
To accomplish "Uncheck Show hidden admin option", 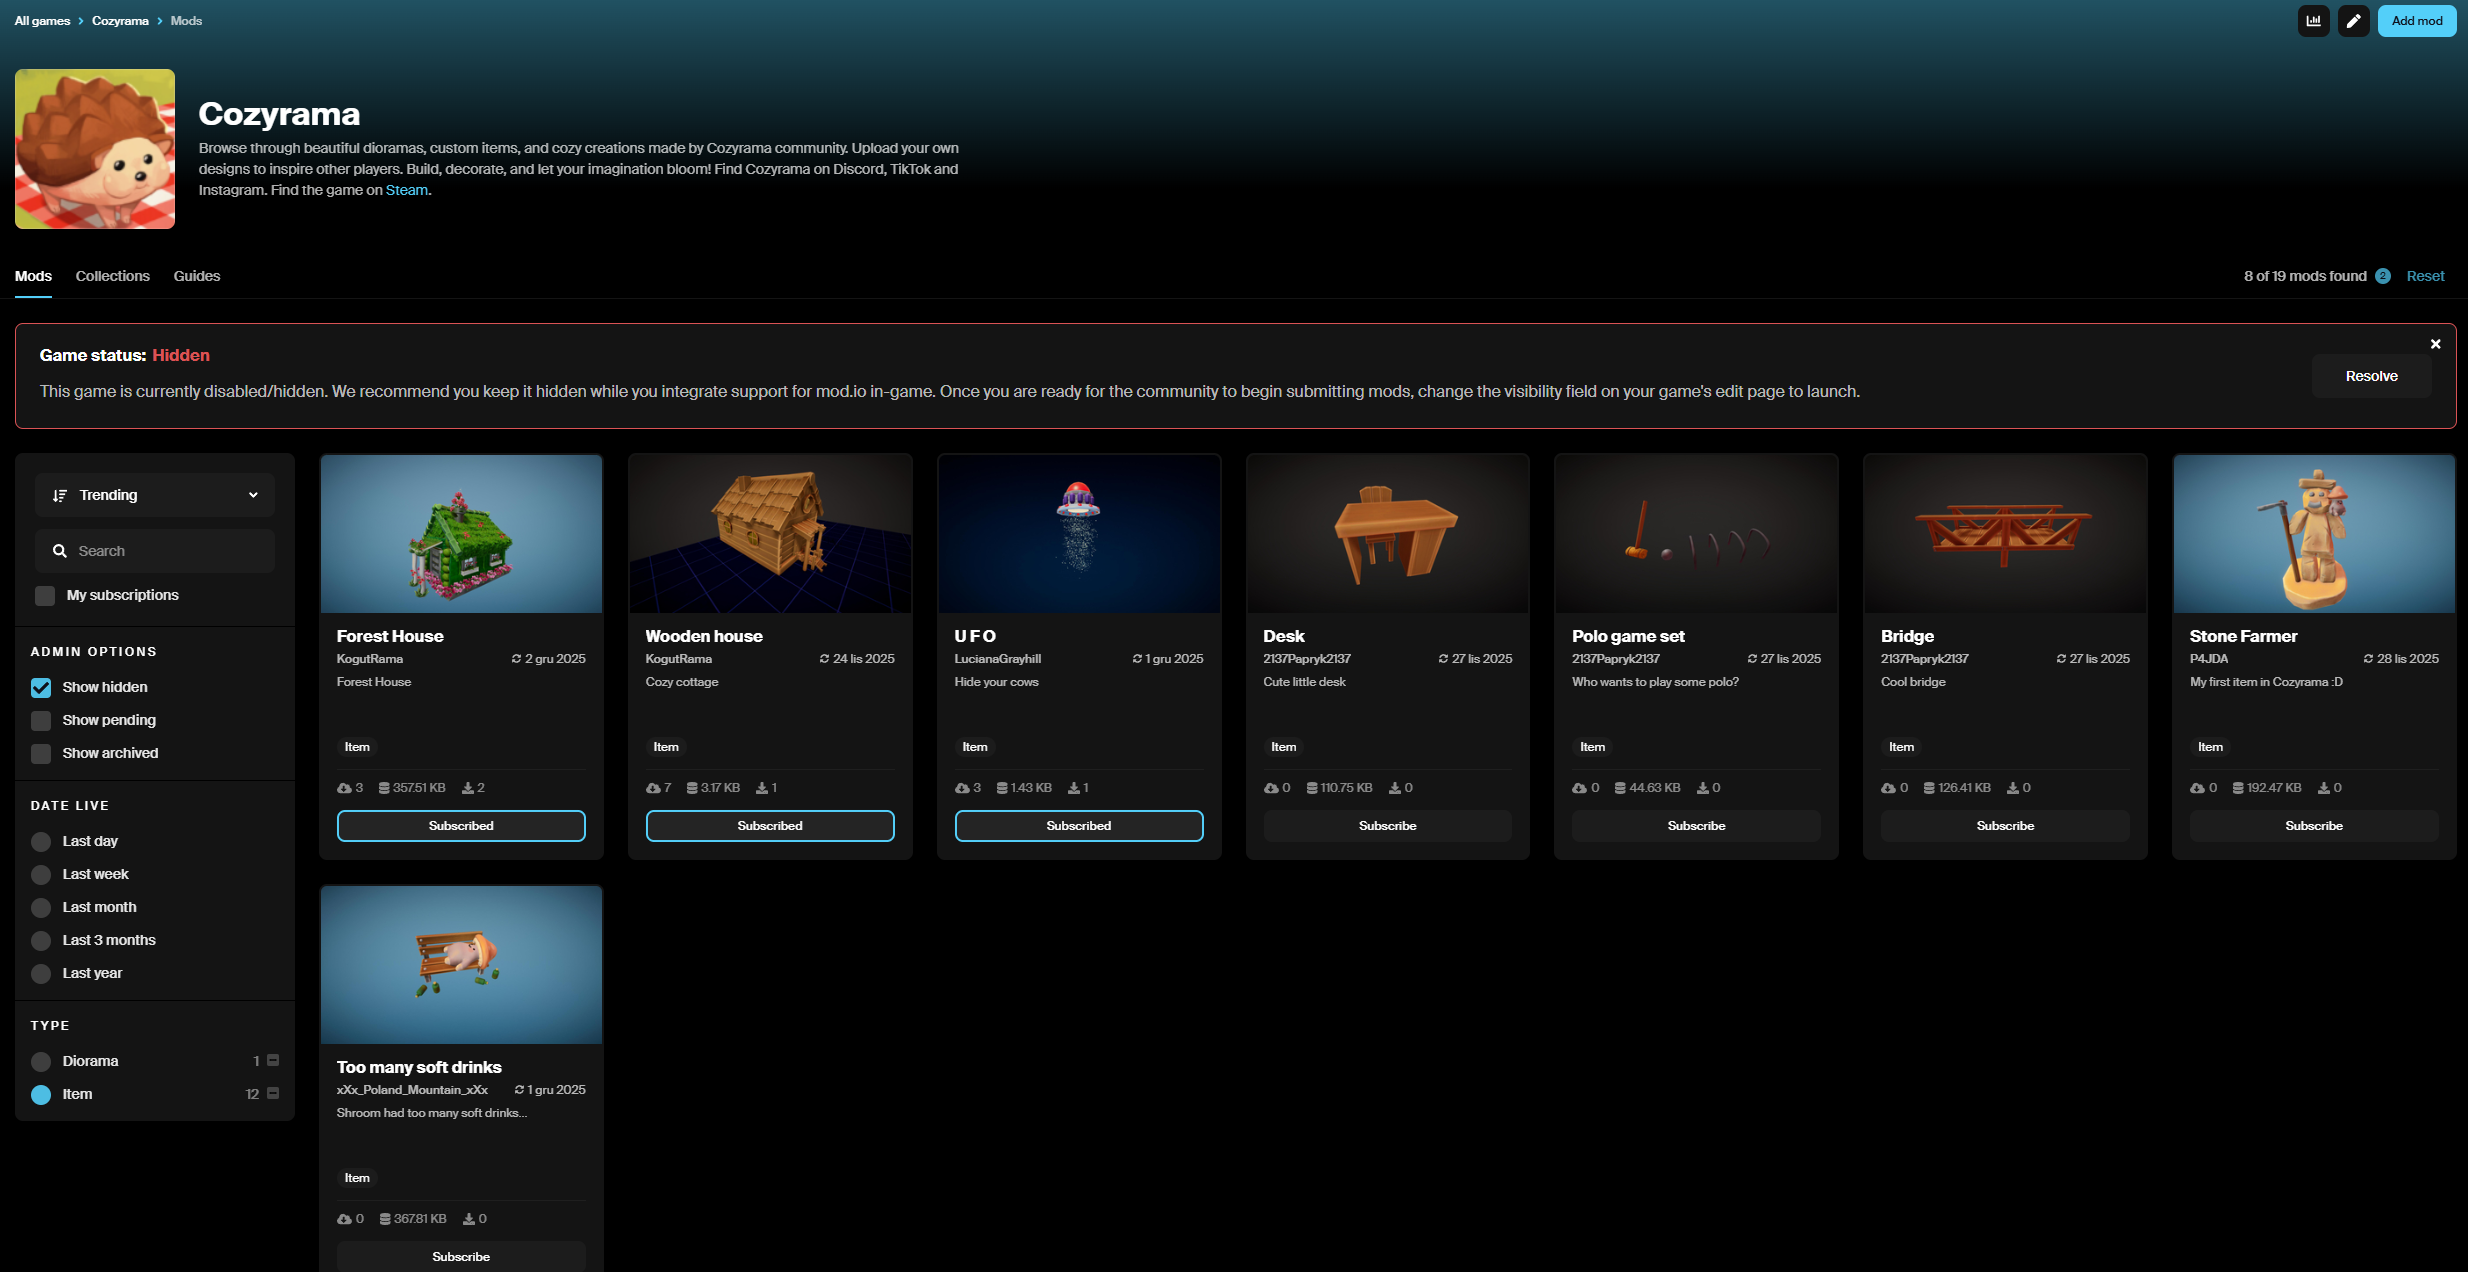I will [41, 688].
